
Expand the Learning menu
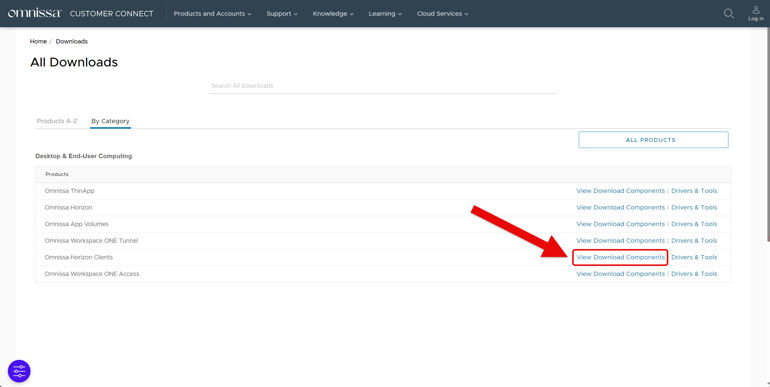click(x=385, y=14)
